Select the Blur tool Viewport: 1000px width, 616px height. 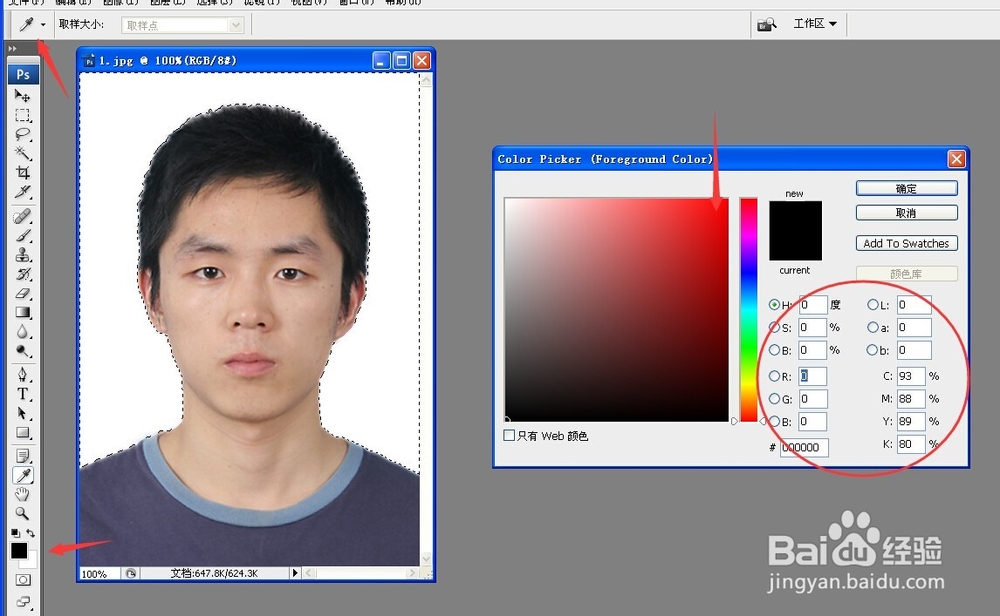[x=22, y=332]
